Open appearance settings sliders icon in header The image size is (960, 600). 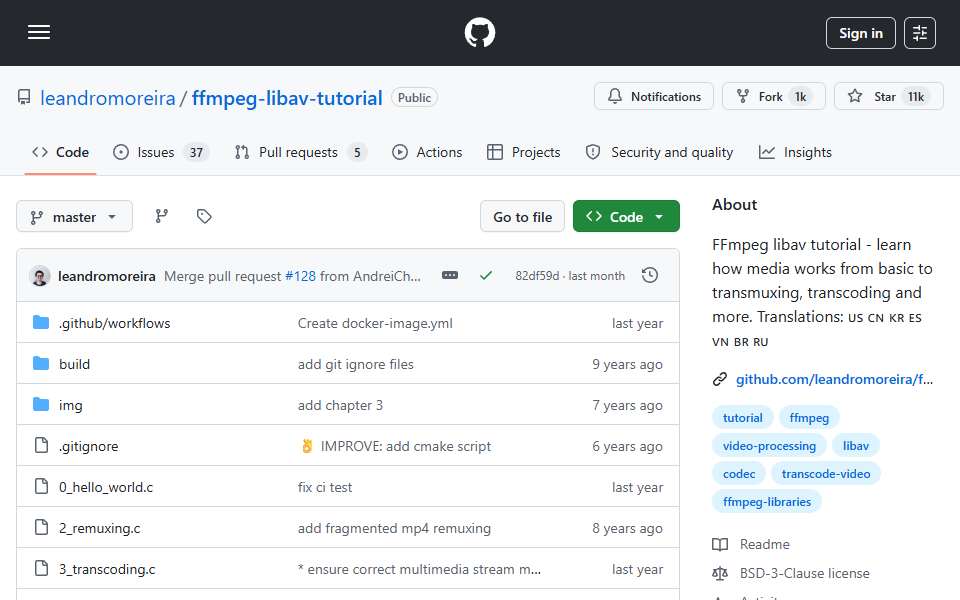click(920, 33)
